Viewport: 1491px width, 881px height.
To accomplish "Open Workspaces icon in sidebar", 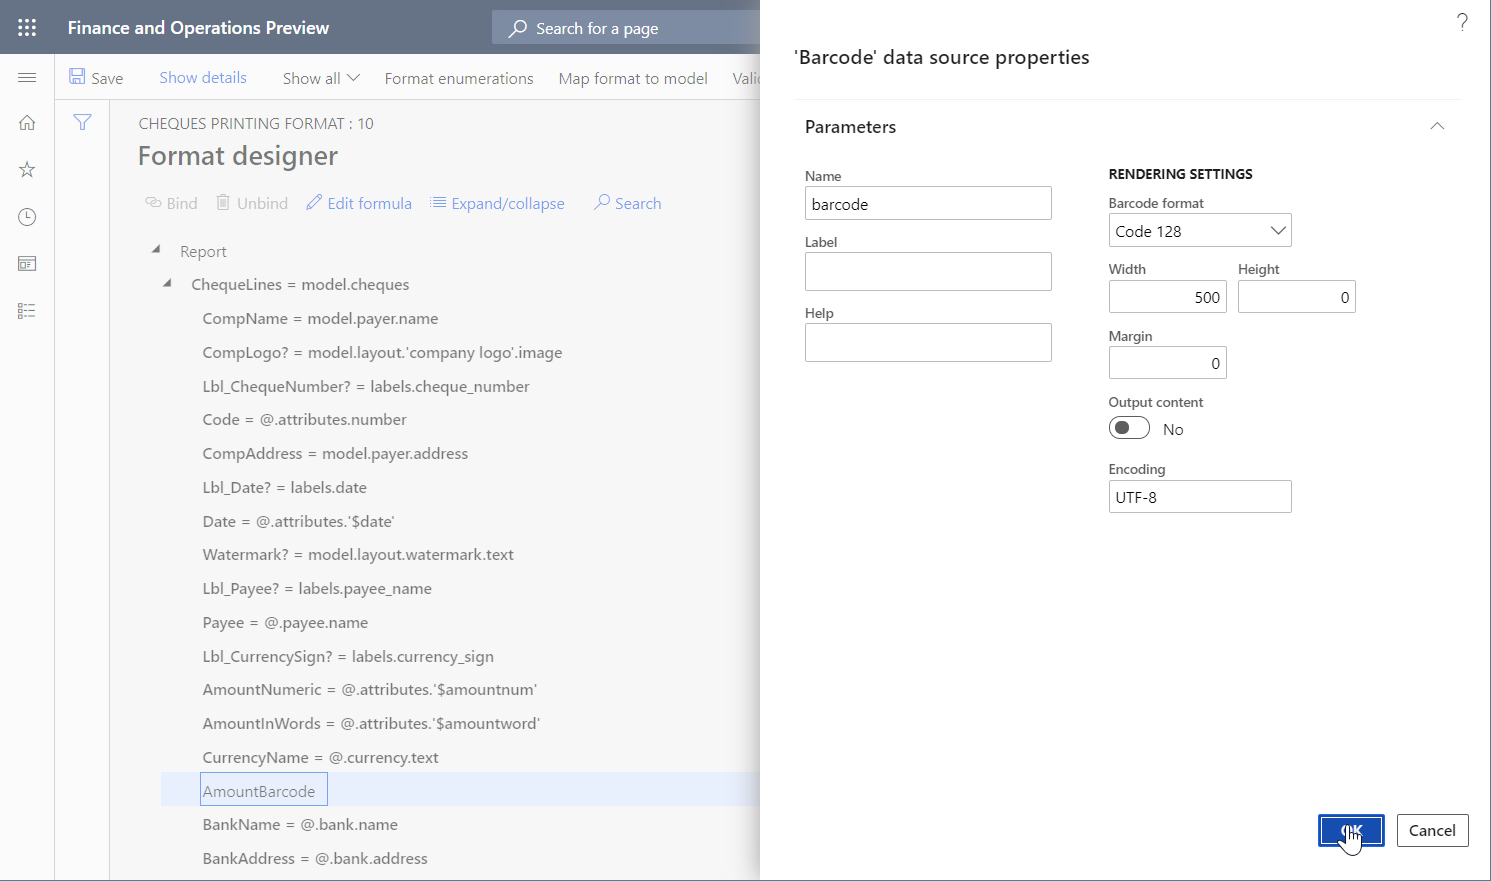I will (27, 264).
